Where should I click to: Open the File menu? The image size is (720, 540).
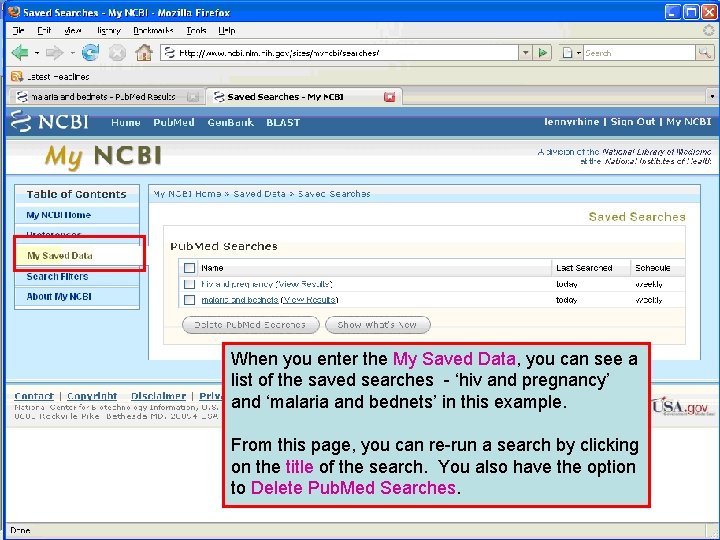[18, 31]
